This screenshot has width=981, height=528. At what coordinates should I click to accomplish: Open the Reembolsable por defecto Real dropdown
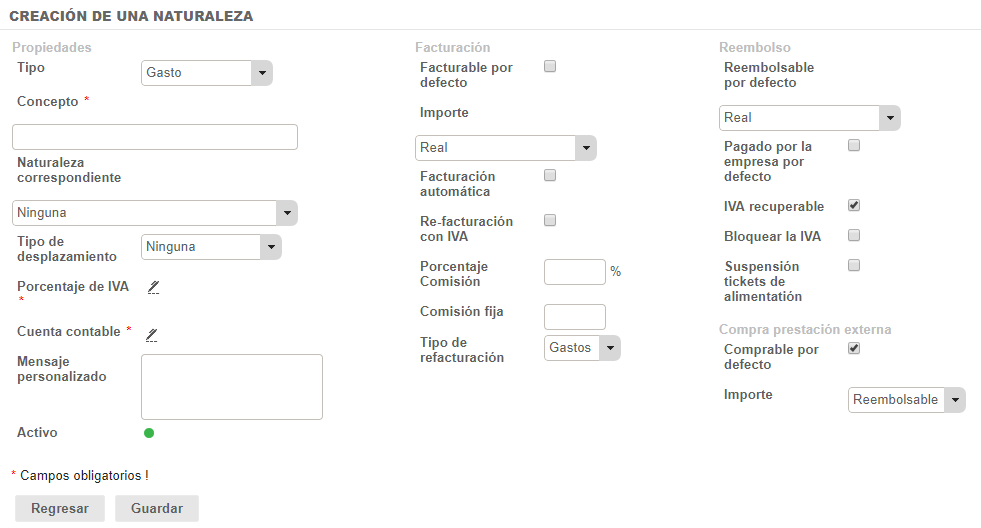[x=809, y=117]
